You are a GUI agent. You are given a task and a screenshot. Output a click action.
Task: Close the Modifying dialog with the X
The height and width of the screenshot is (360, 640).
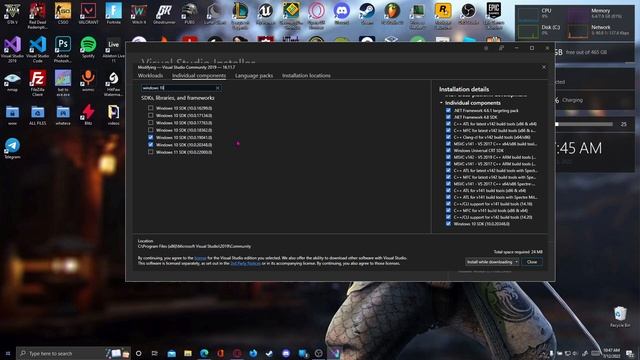[x=544, y=67]
